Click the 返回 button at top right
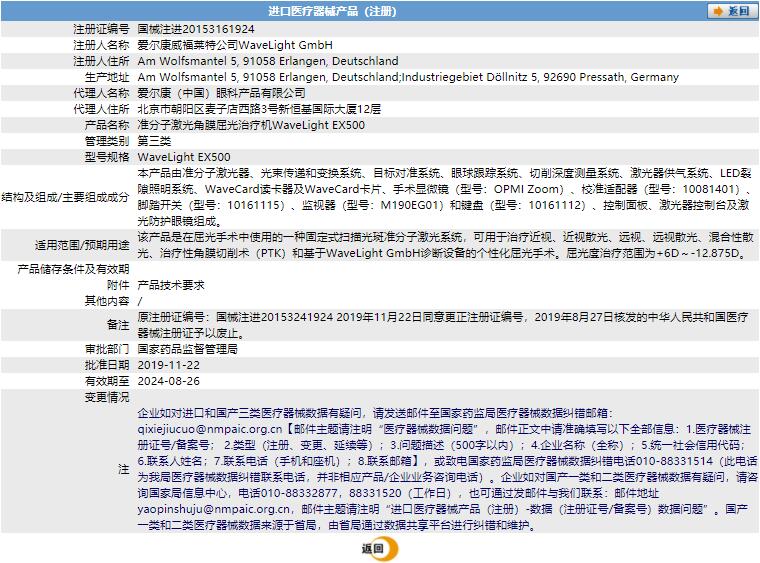This screenshot has height=563, width=760. coord(732,11)
